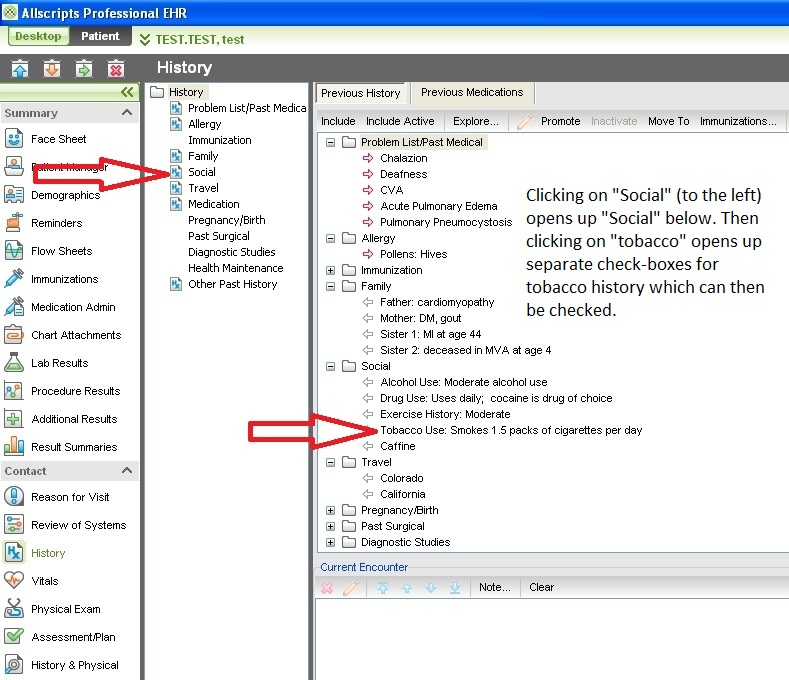
Task: Click the Clear button
Action: coord(541,587)
